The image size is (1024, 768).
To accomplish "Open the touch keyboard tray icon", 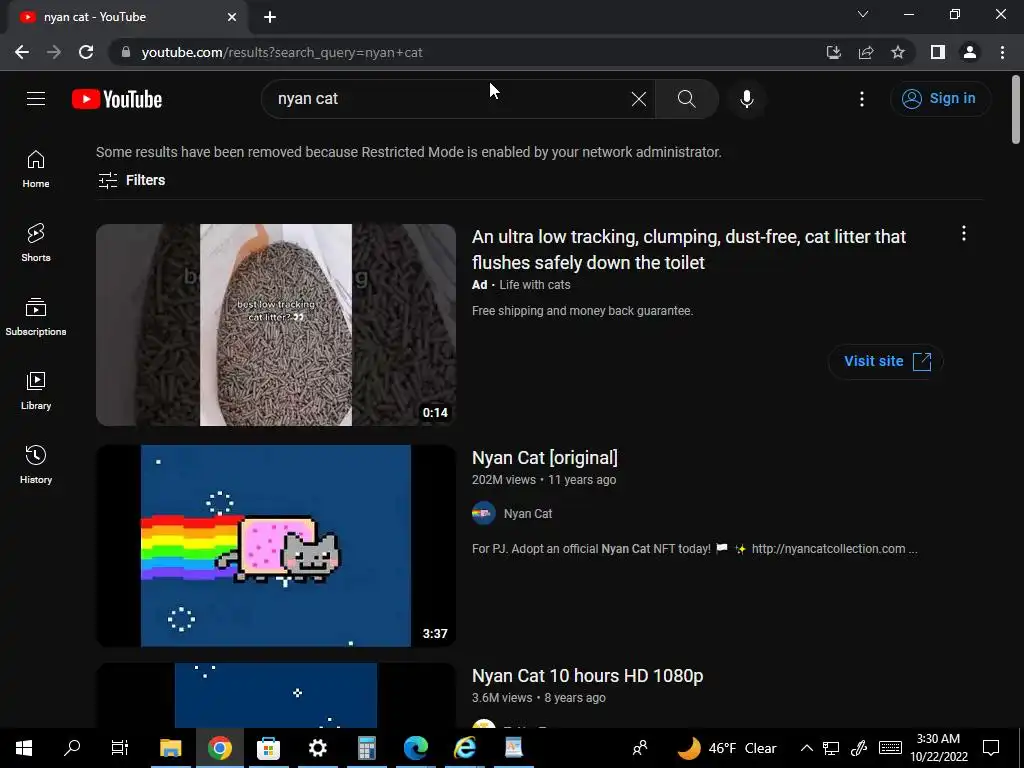I will coord(890,748).
